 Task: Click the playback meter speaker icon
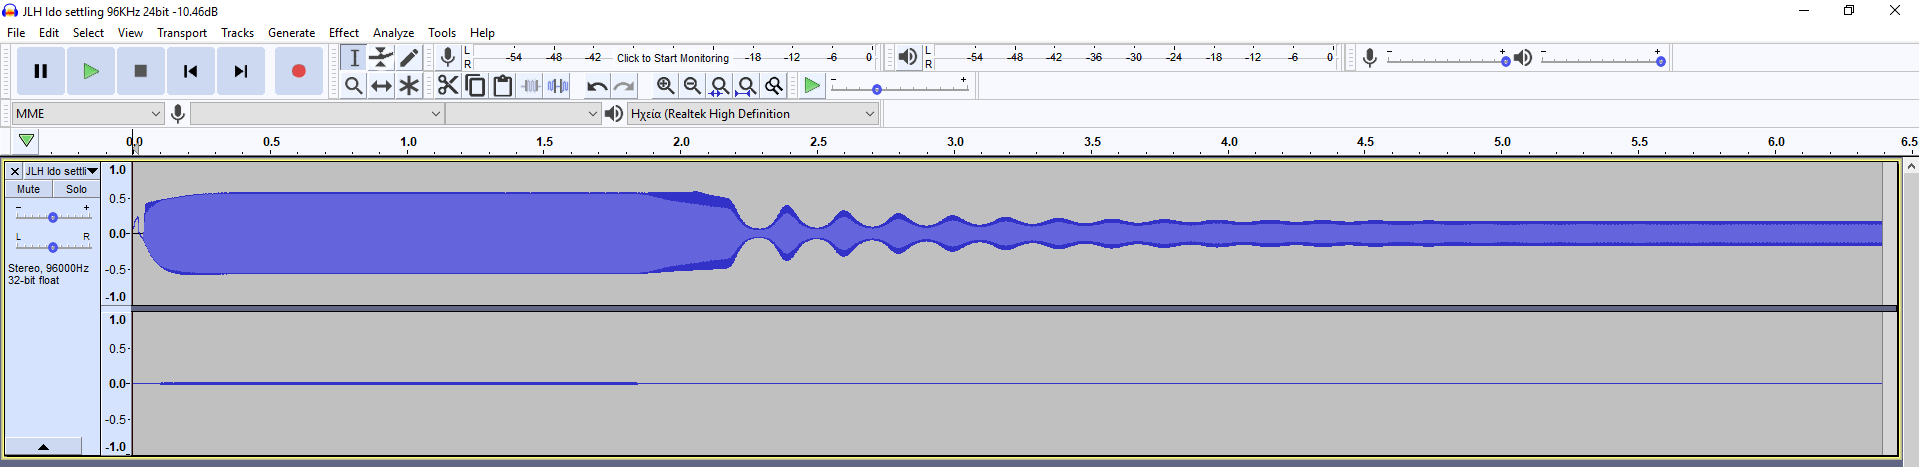907,57
